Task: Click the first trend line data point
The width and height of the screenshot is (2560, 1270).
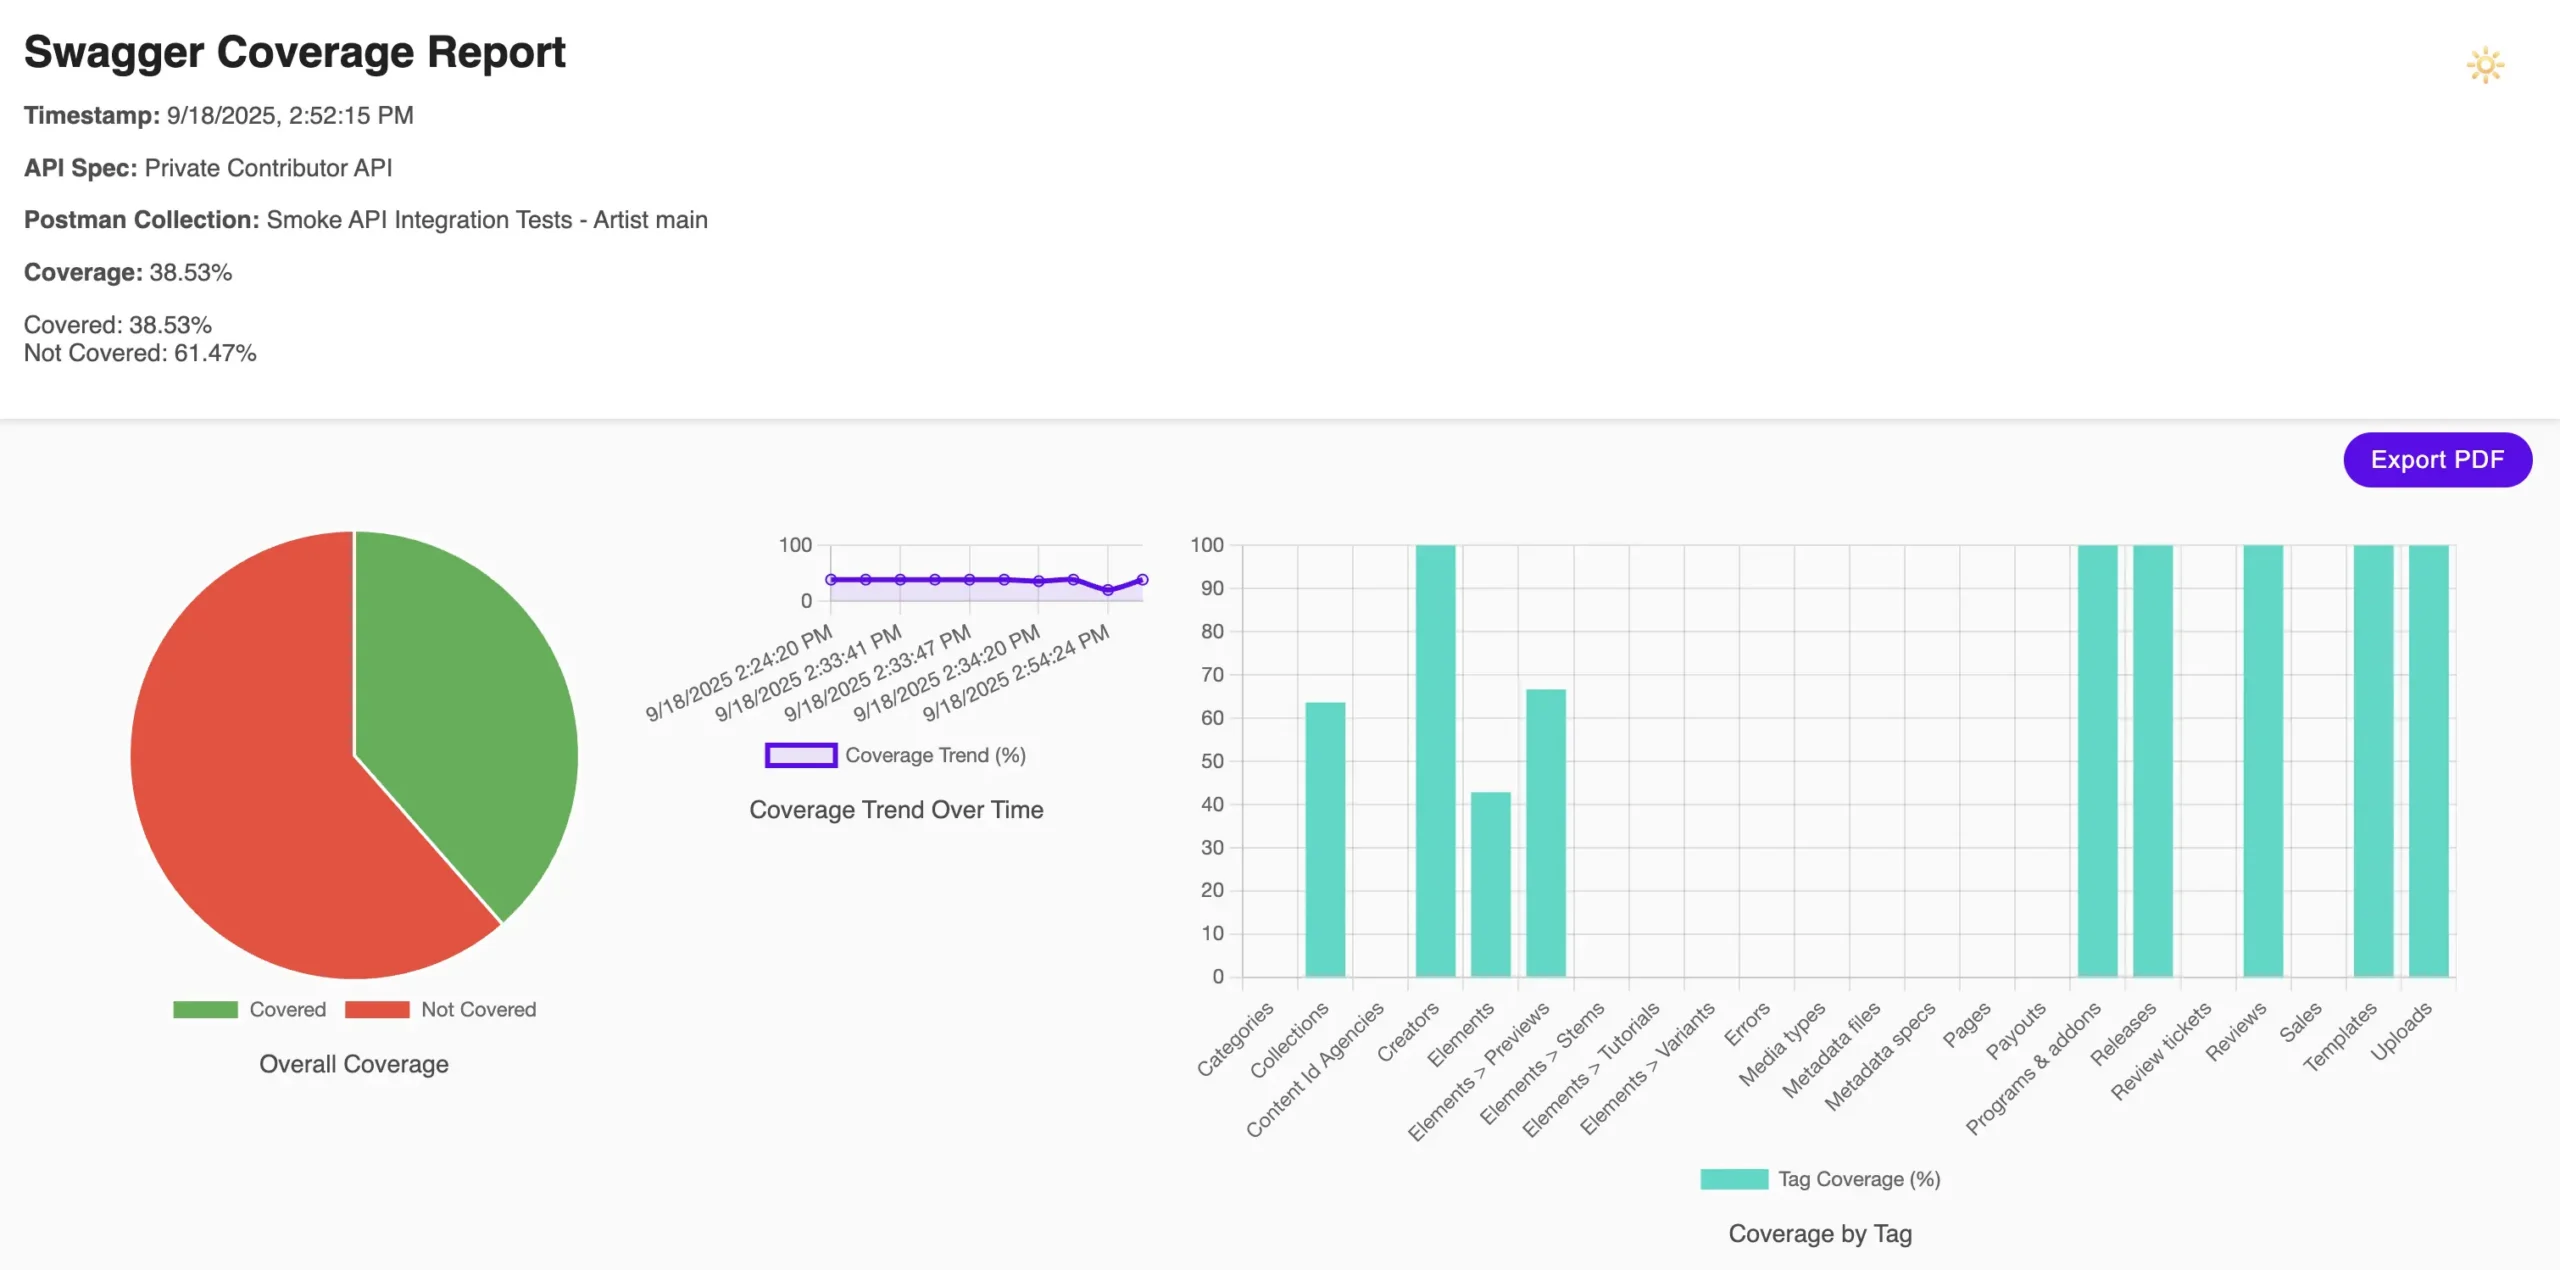Action: click(831, 580)
